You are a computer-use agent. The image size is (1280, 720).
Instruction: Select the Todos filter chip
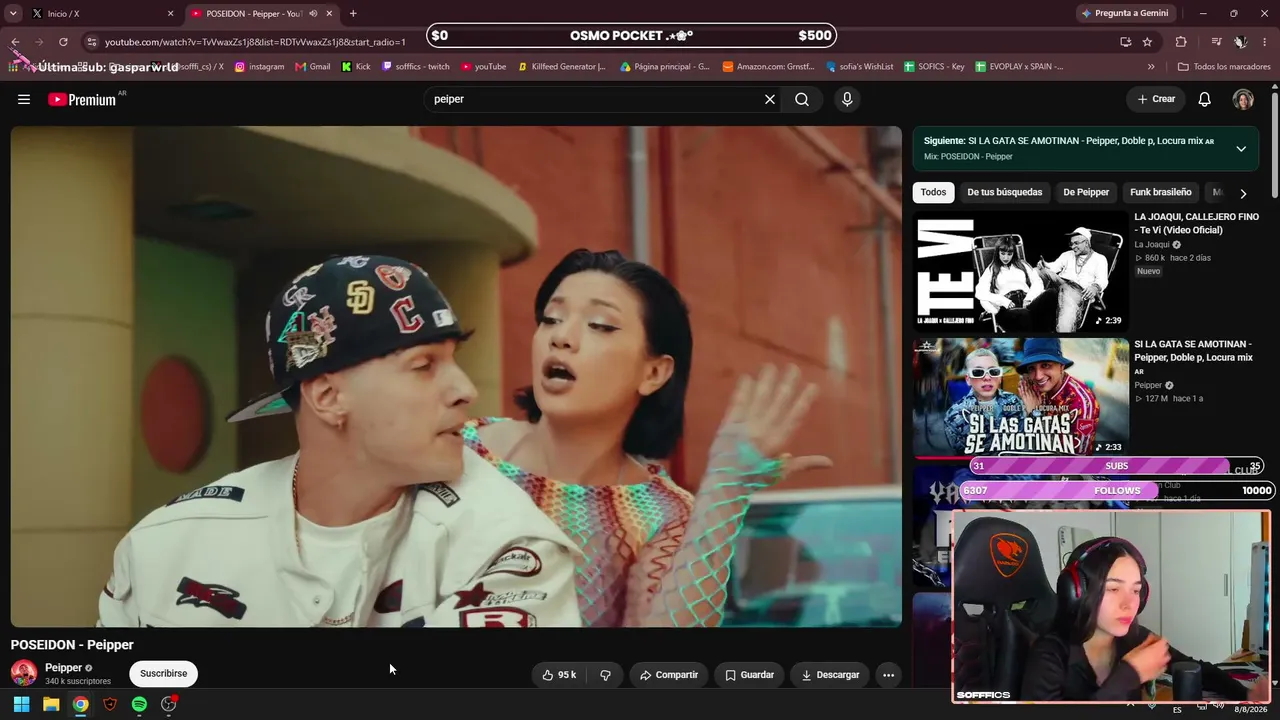[933, 192]
